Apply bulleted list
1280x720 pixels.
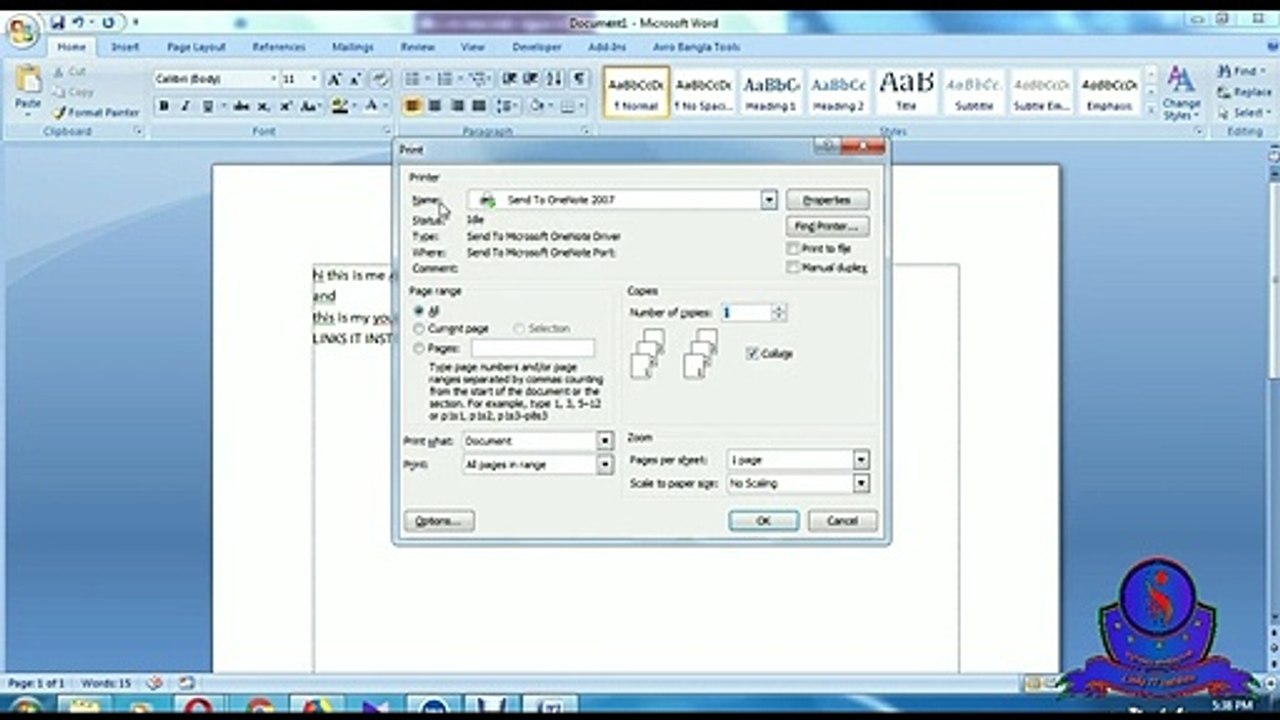[x=411, y=79]
